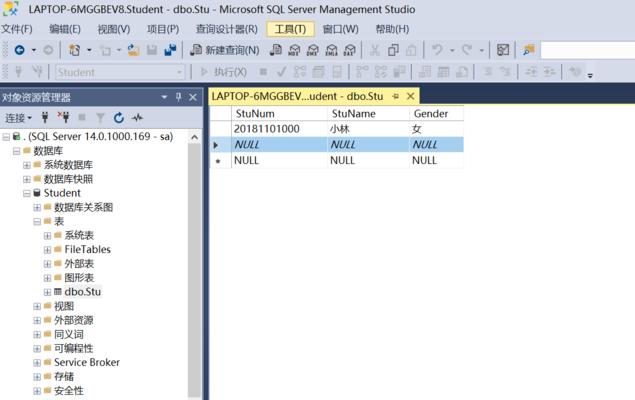
Task: Click the 小林 name cell
Action: 368,129
